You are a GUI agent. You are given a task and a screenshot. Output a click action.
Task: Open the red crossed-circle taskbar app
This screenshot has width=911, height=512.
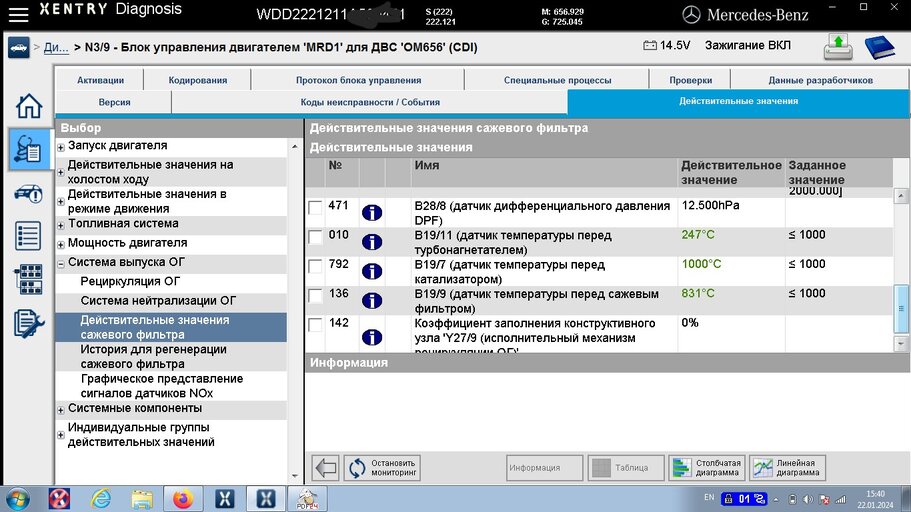(59, 499)
